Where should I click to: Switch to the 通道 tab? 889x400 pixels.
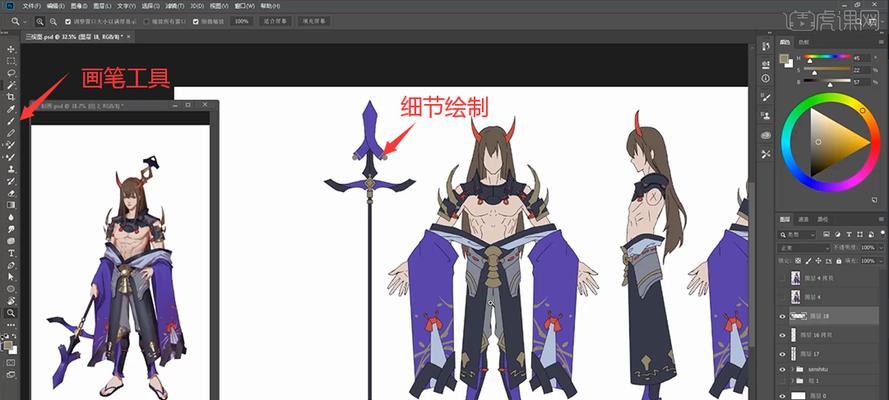(x=803, y=219)
